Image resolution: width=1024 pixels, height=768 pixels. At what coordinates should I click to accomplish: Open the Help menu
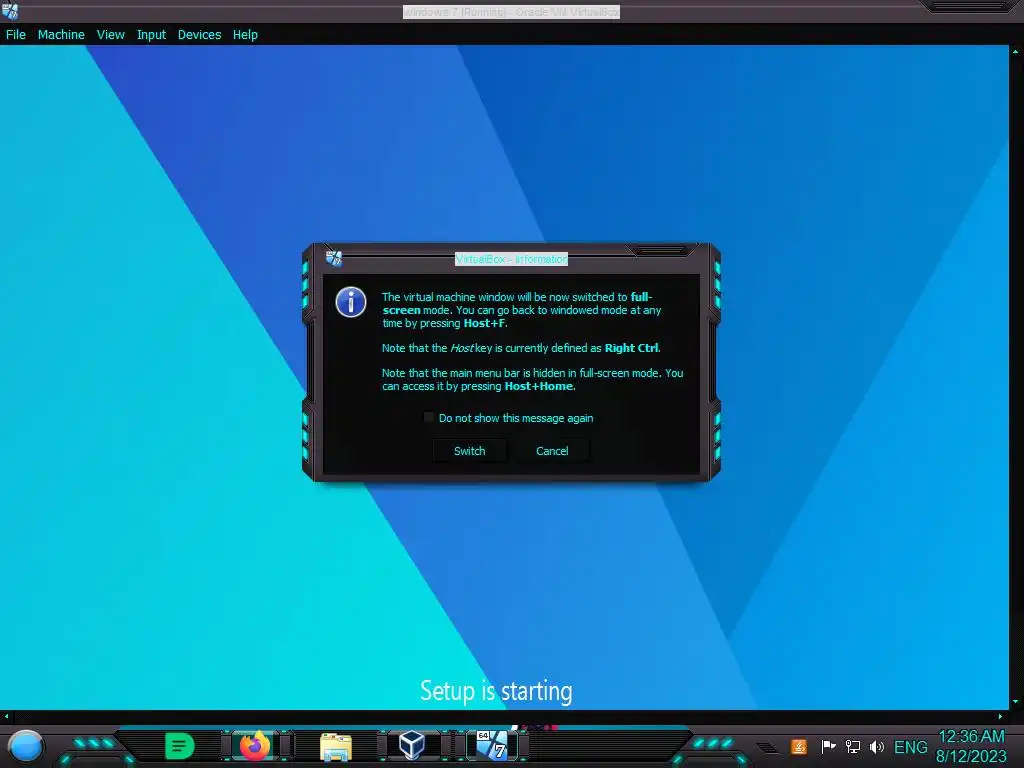tap(245, 35)
